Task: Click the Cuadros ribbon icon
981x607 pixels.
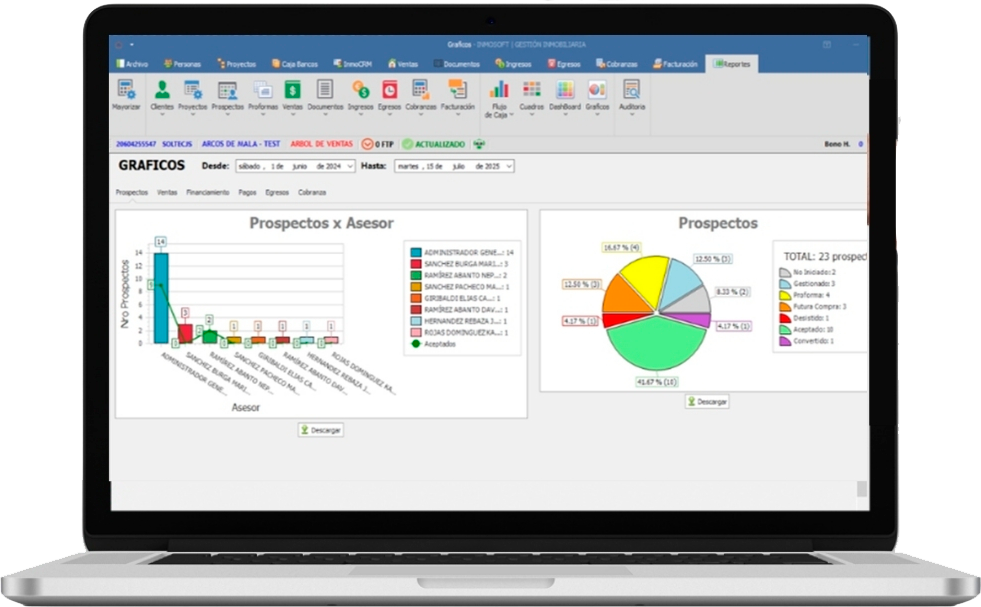Action: tap(532, 90)
